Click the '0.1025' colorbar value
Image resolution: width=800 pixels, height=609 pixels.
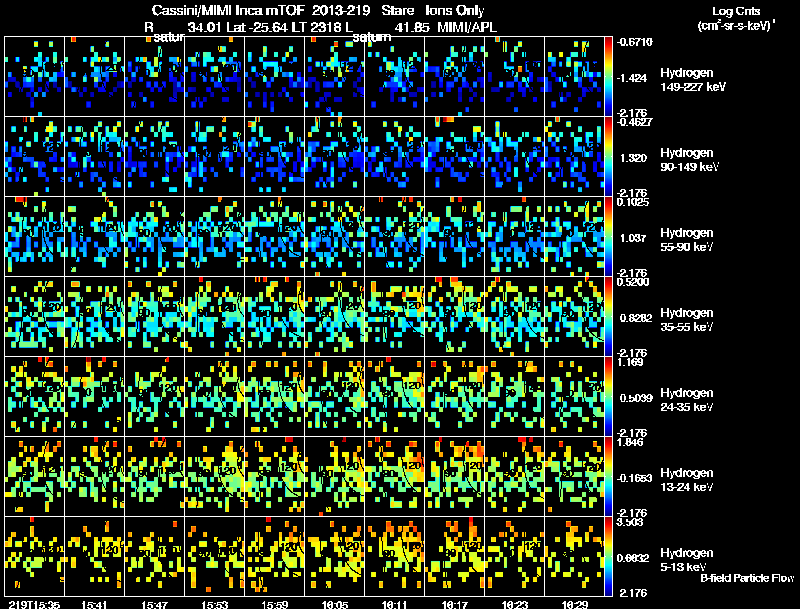(x=633, y=202)
